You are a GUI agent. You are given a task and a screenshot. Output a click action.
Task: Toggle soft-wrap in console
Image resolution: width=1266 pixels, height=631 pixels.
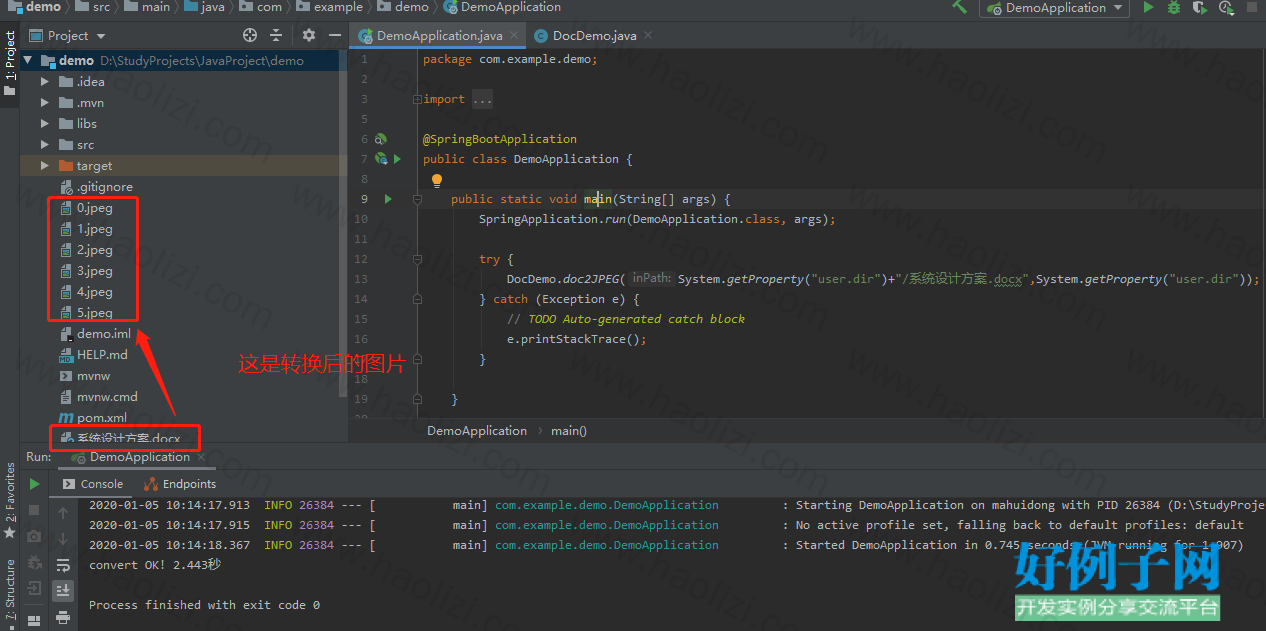[x=63, y=565]
